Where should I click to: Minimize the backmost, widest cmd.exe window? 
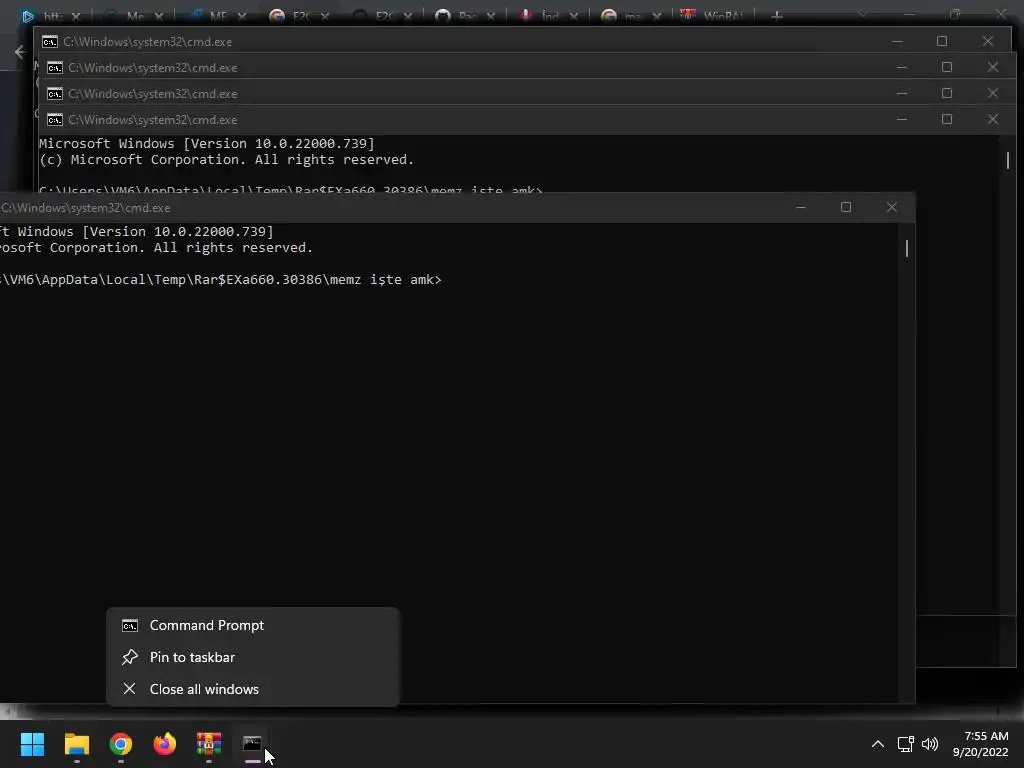pos(897,41)
